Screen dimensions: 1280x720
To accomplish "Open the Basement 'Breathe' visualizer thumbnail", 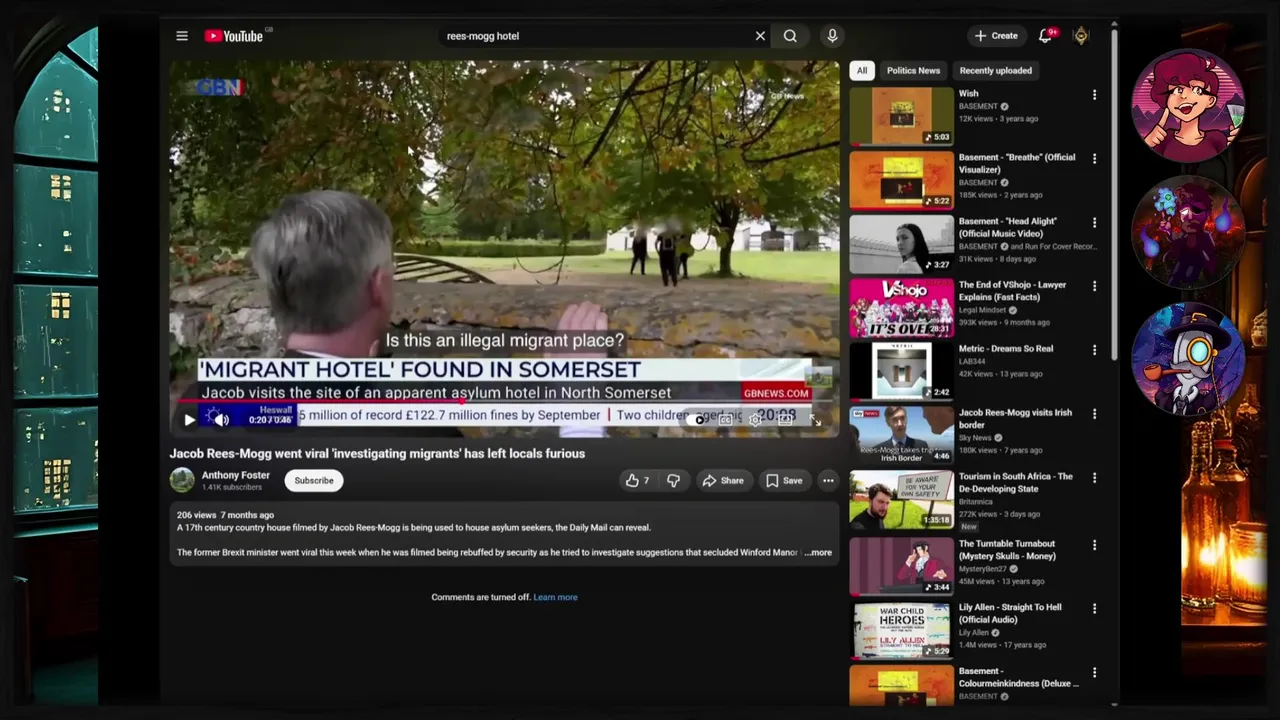I will pos(902,180).
